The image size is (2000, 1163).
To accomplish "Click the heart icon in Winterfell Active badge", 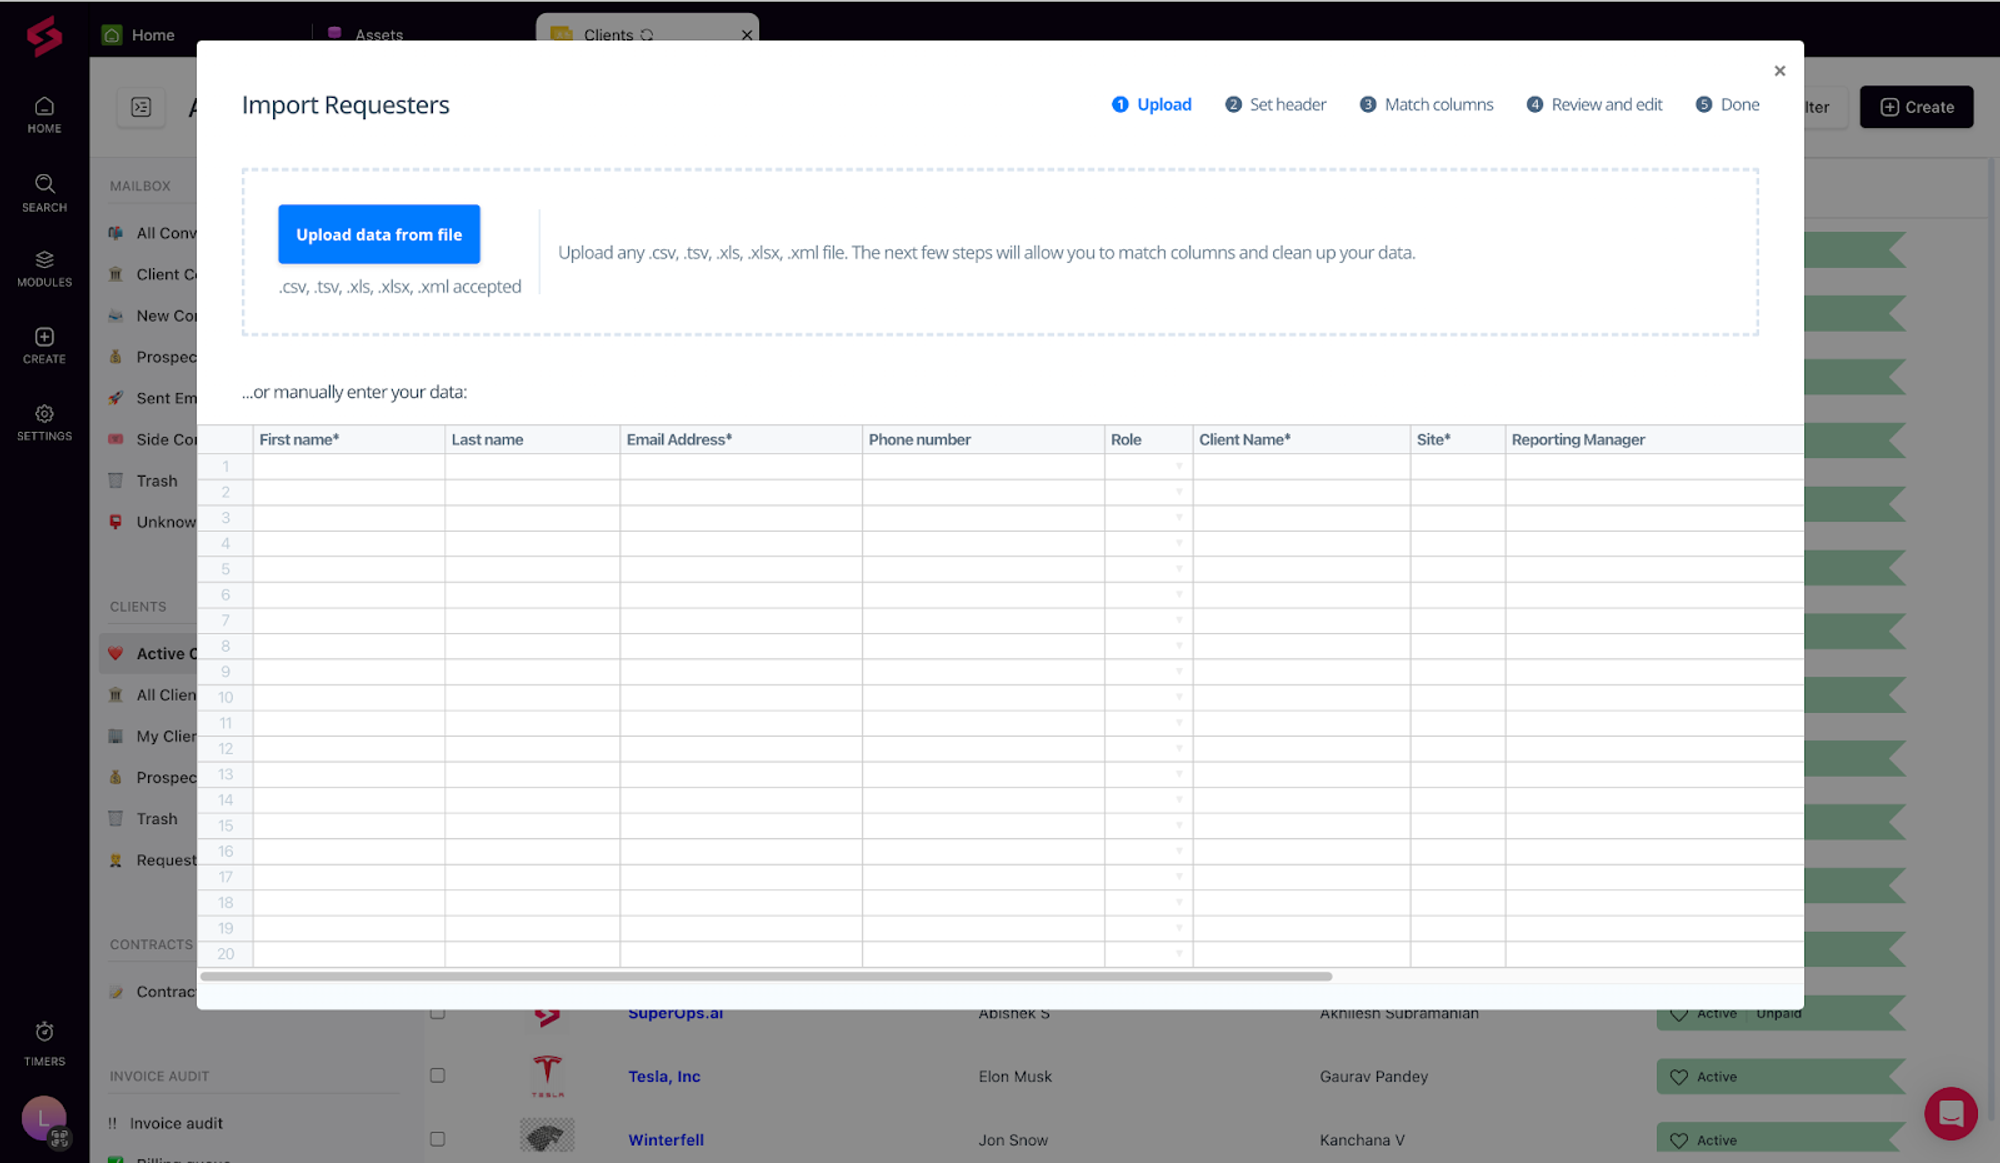I will 1679,1141.
